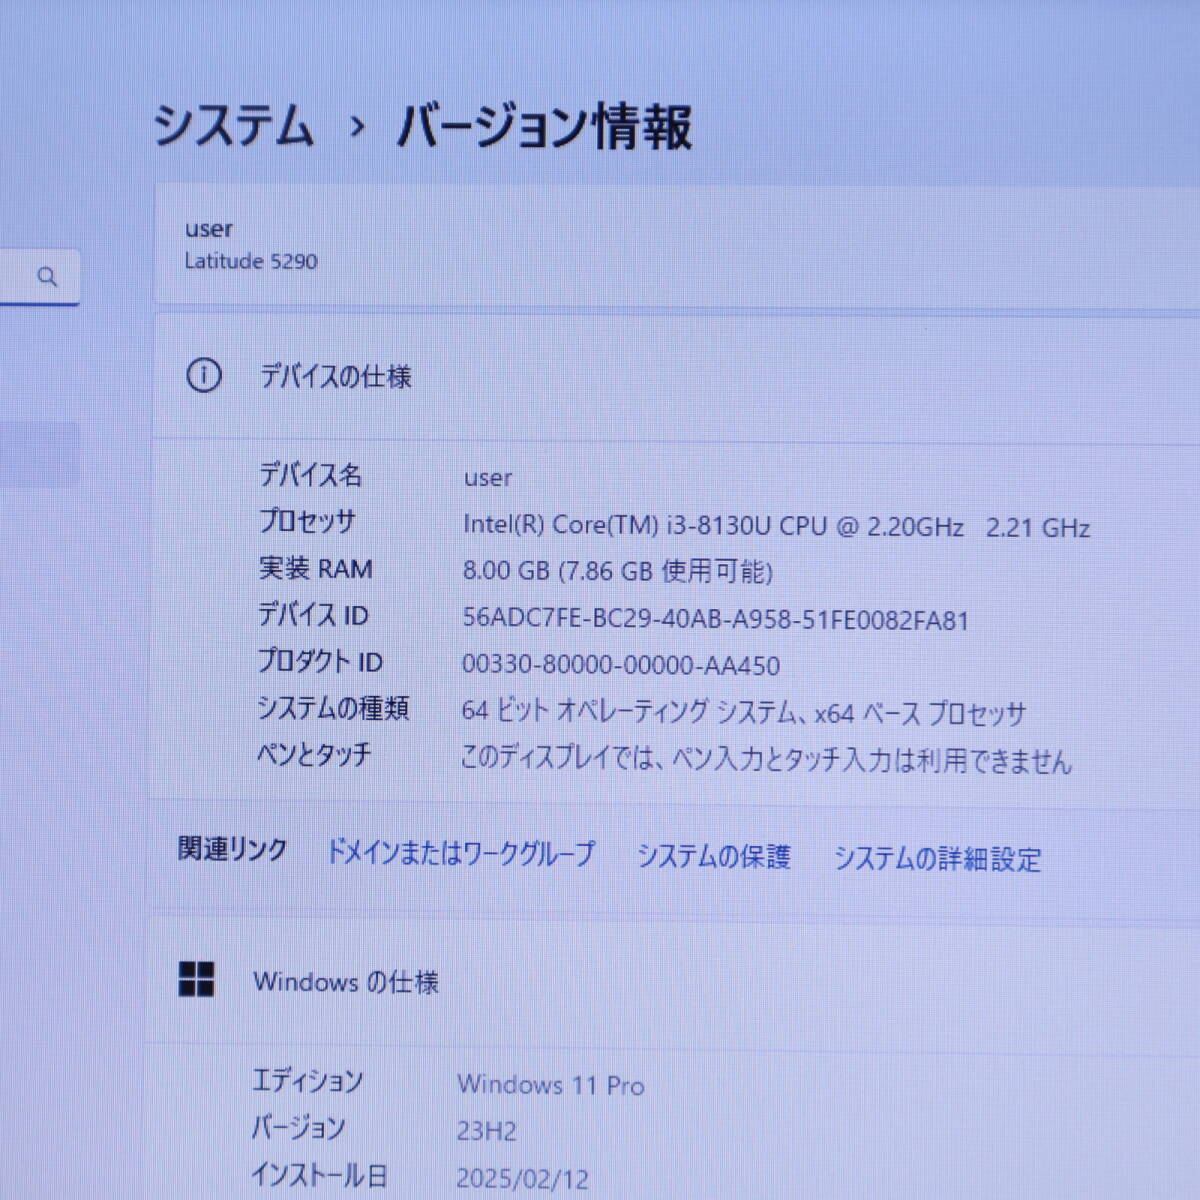Click the device name value user

coord(487,478)
